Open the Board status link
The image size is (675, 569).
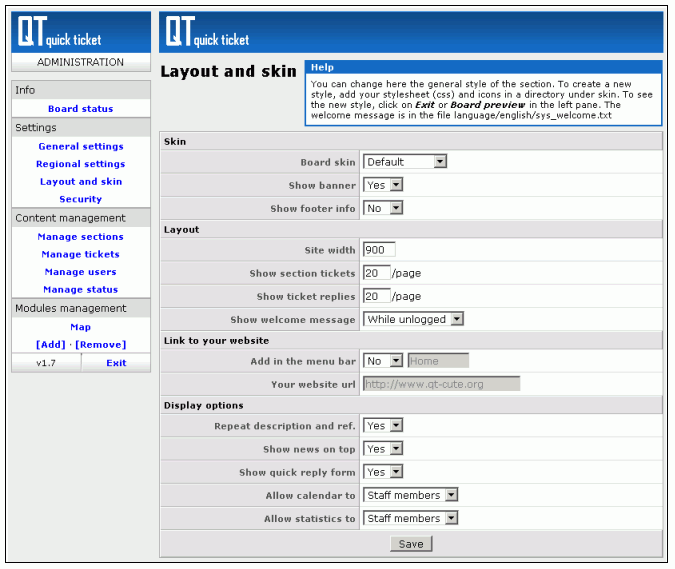pyautogui.click(x=80, y=109)
